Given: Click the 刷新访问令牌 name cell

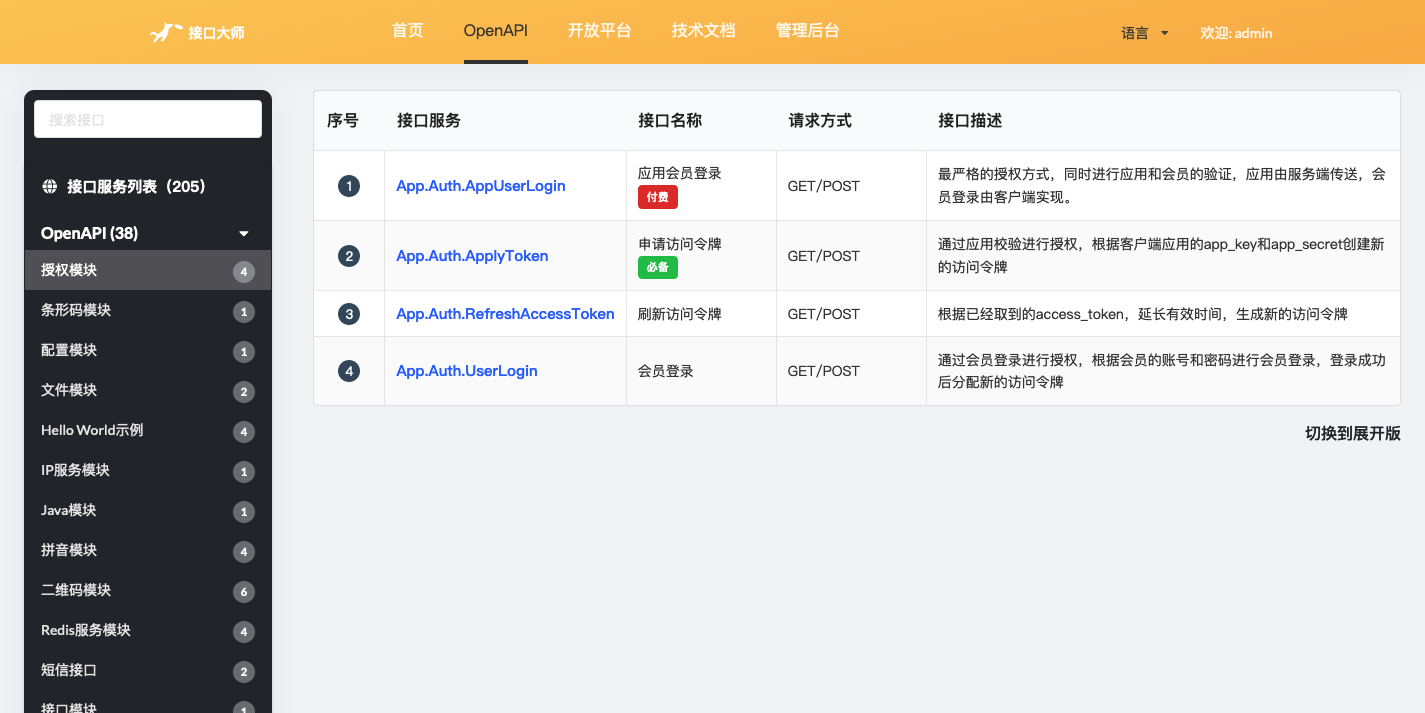Looking at the screenshot, I should [680, 314].
